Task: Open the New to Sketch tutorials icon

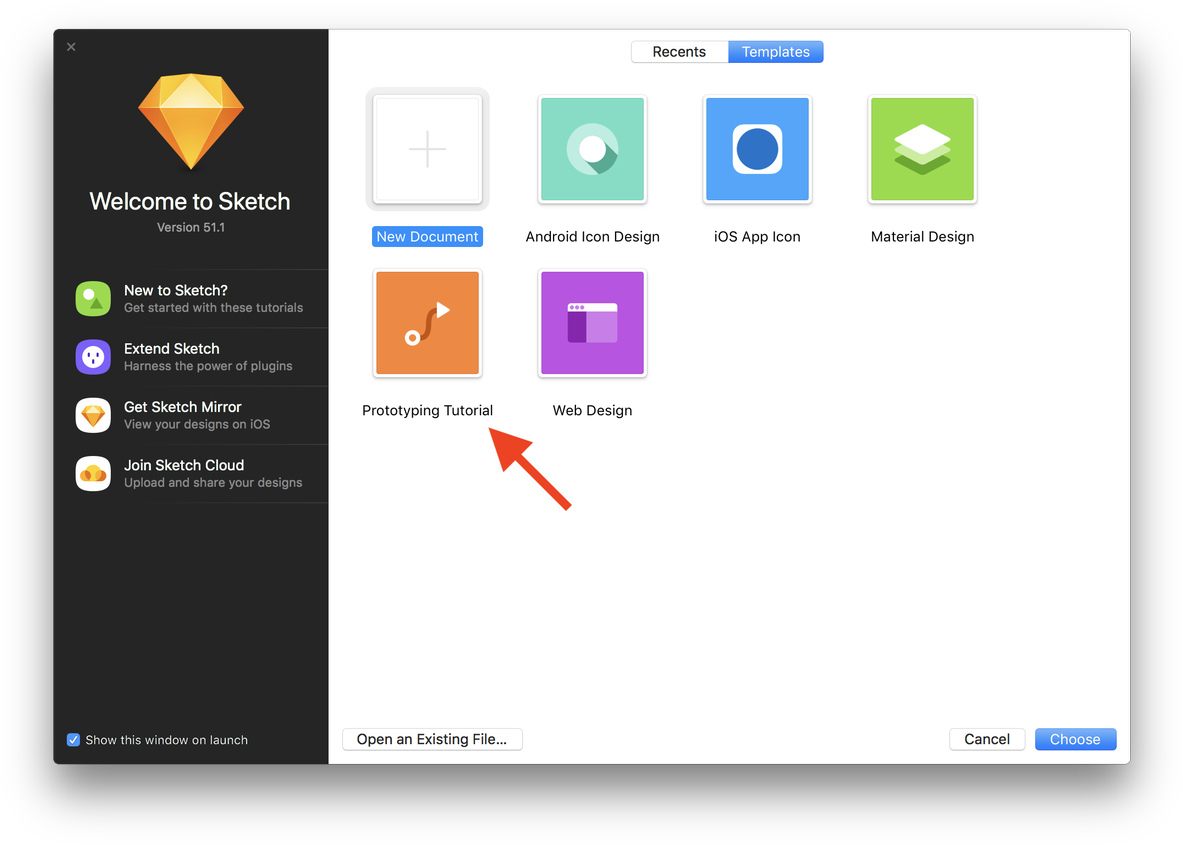Action: [94, 299]
